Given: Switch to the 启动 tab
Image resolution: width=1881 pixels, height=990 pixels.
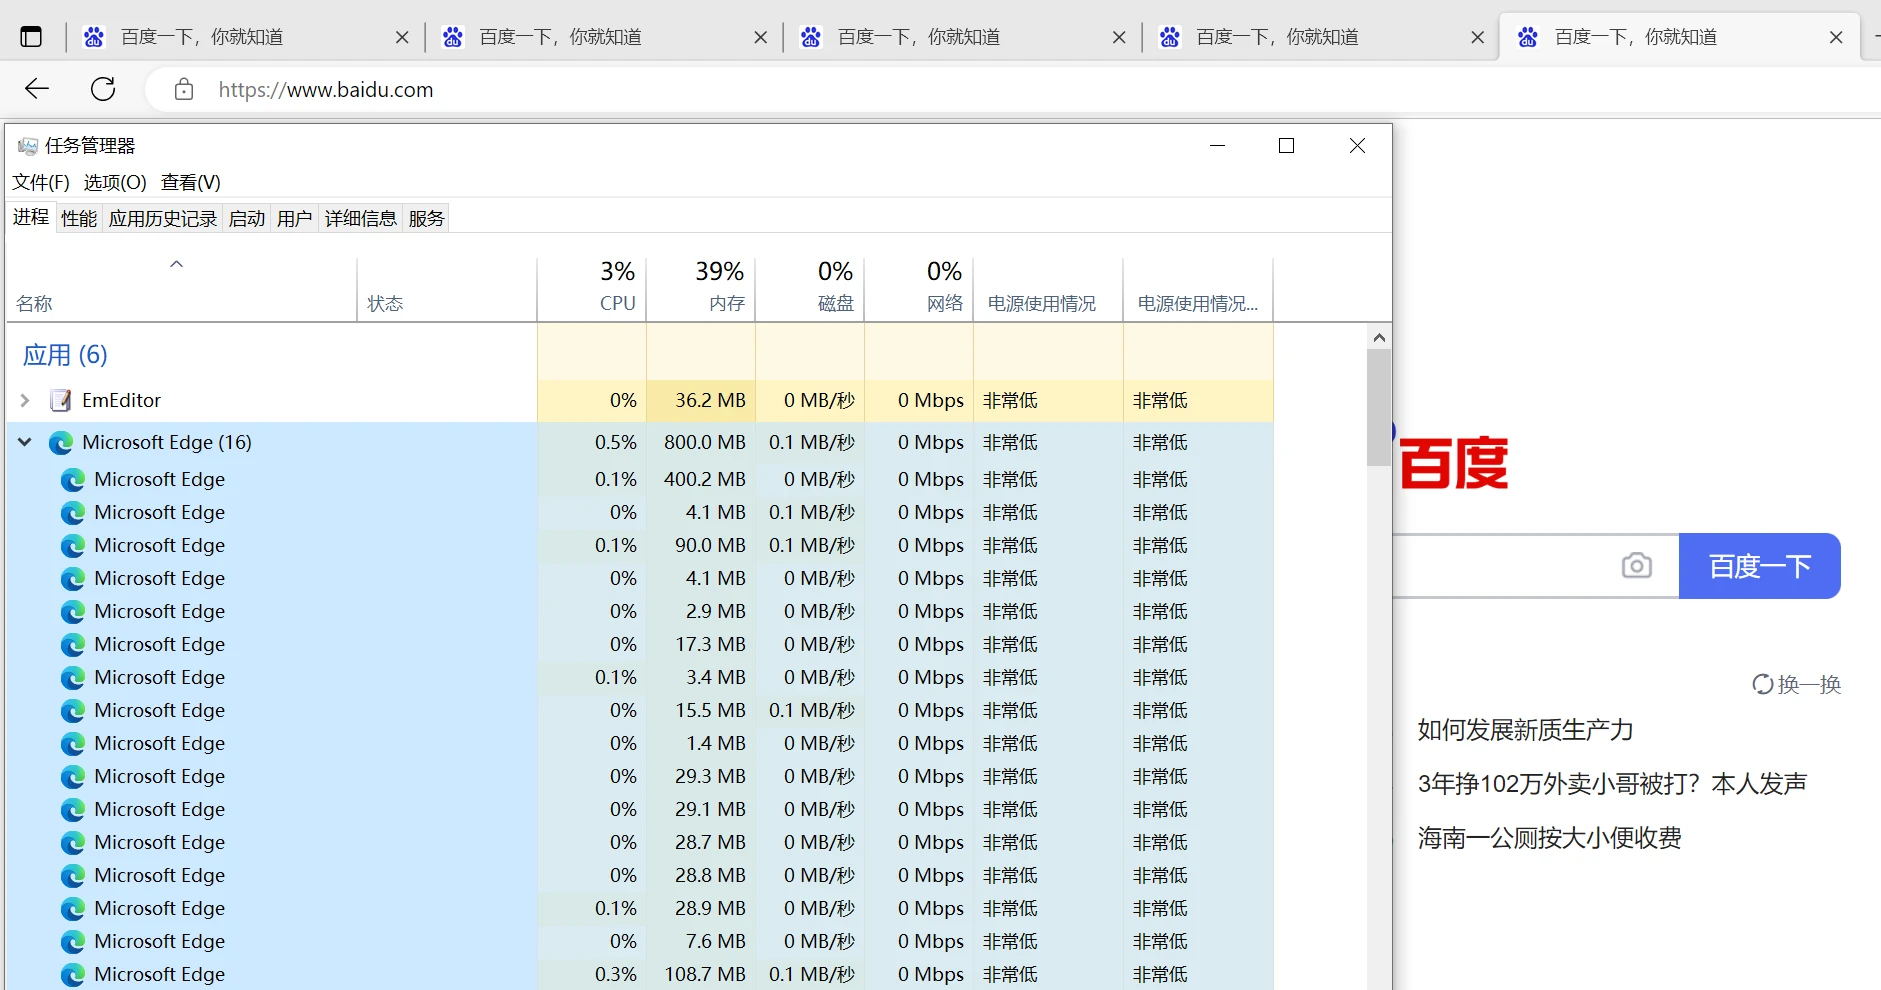Looking at the screenshot, I should pyautogui.click(x=247, y=218).
